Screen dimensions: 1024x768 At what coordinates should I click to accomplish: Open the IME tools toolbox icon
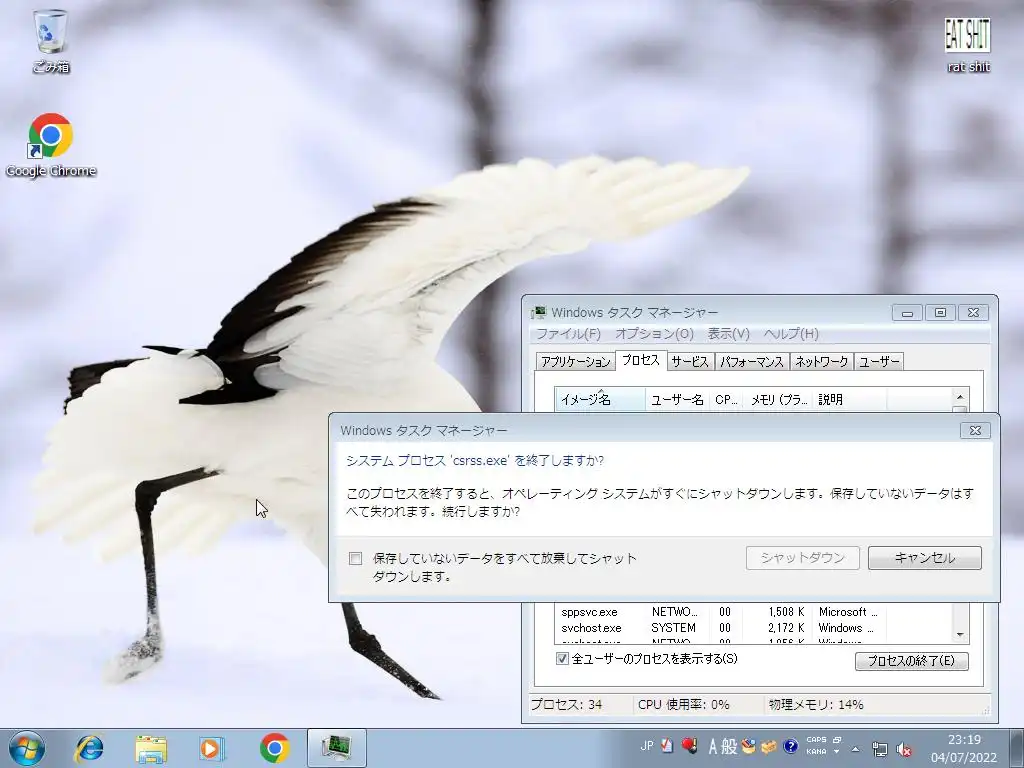pyautogui.click(x=769, y=746)
